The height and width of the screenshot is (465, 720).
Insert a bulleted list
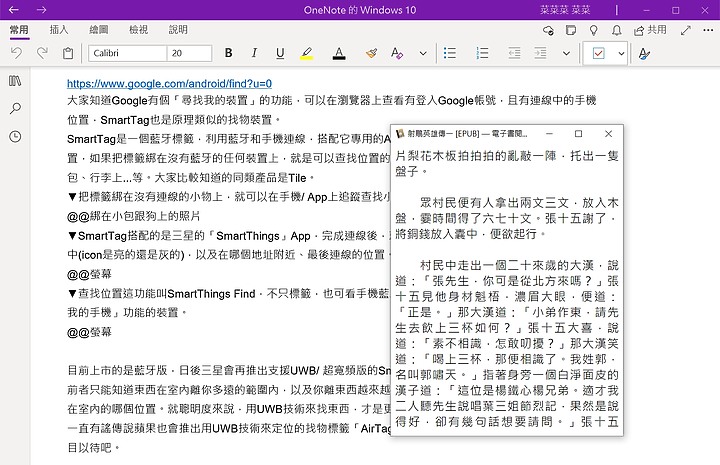tap(450, 53)
